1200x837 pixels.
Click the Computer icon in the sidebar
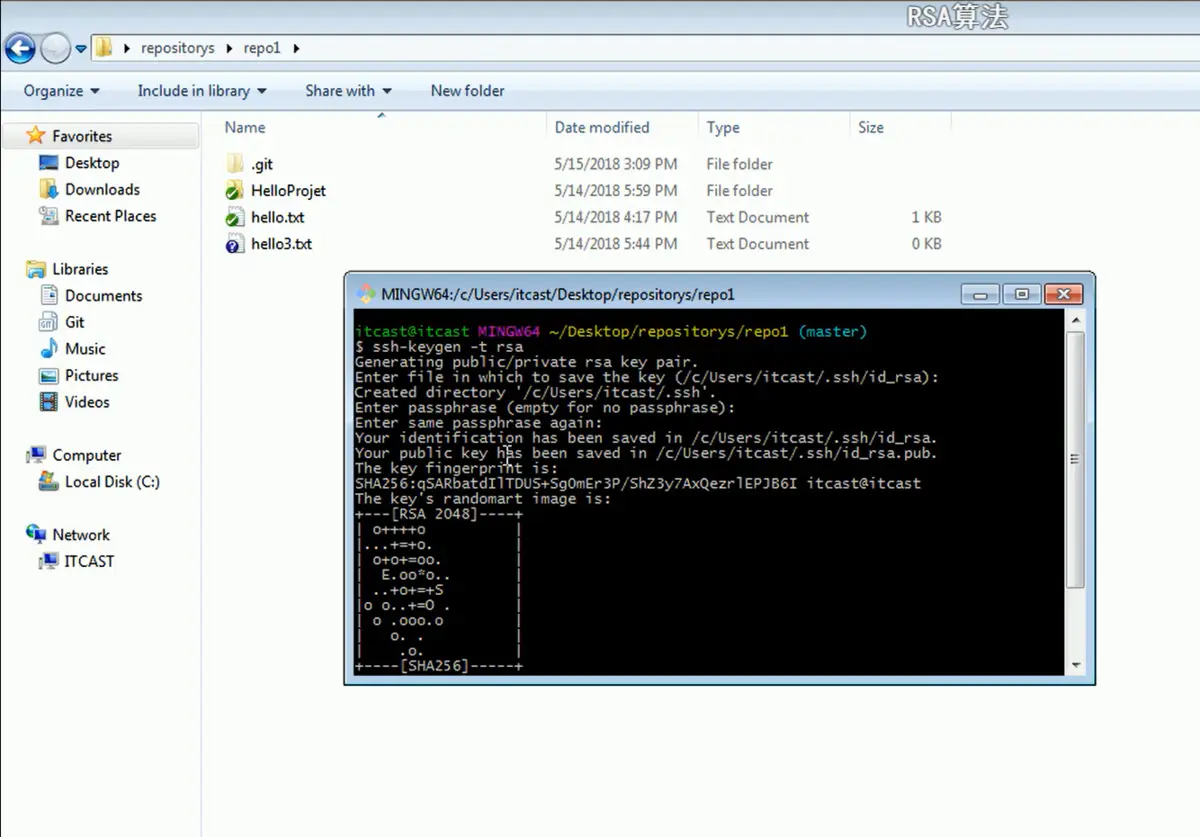pos(36,455)
